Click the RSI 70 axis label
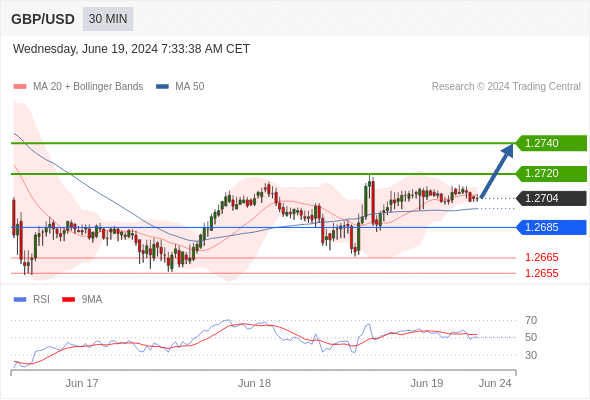Viewport: 590px width, 400px height. point(531,320)
